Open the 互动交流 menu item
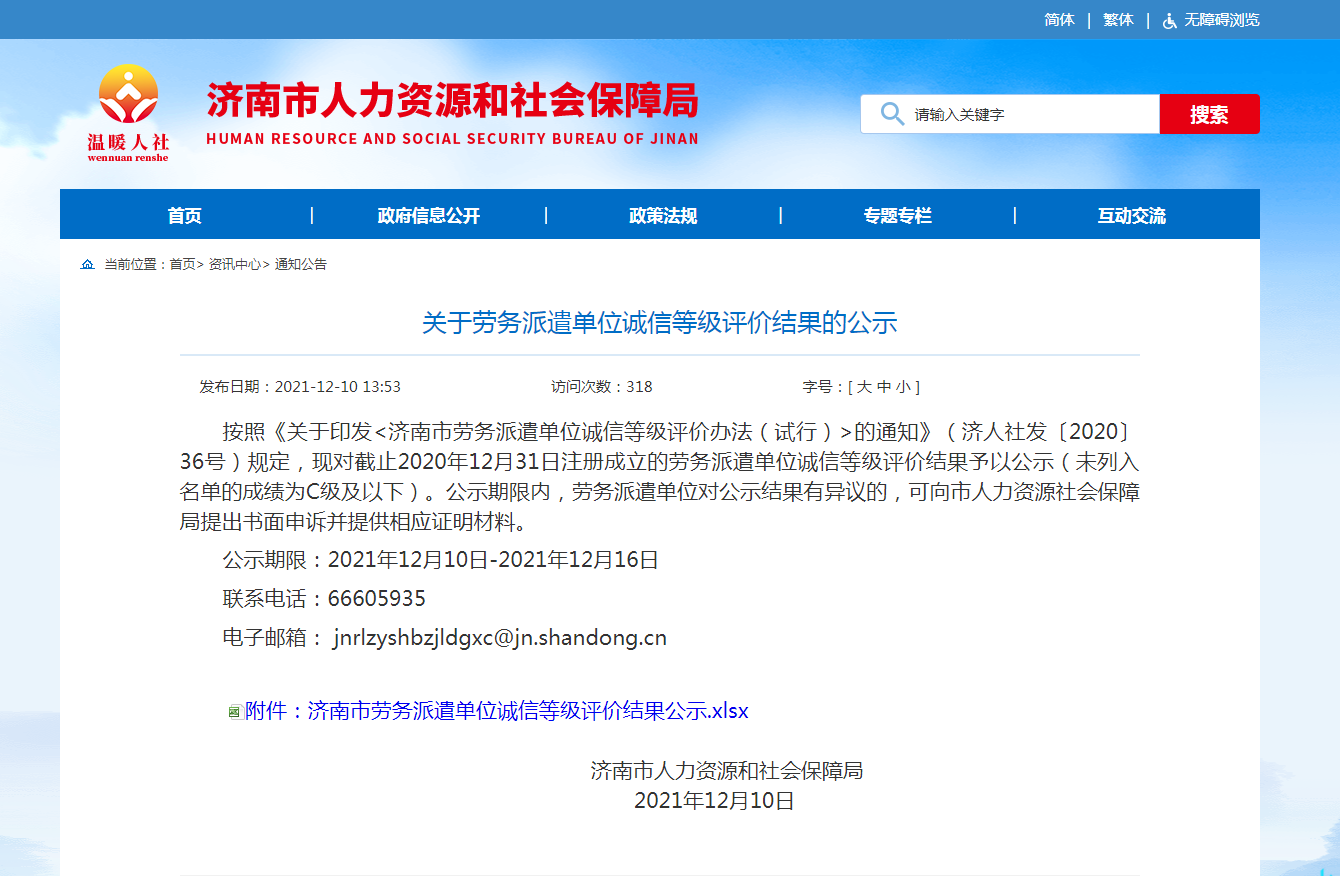The width and height of the screenshot is (1340, 876). tap(1131, 215)
